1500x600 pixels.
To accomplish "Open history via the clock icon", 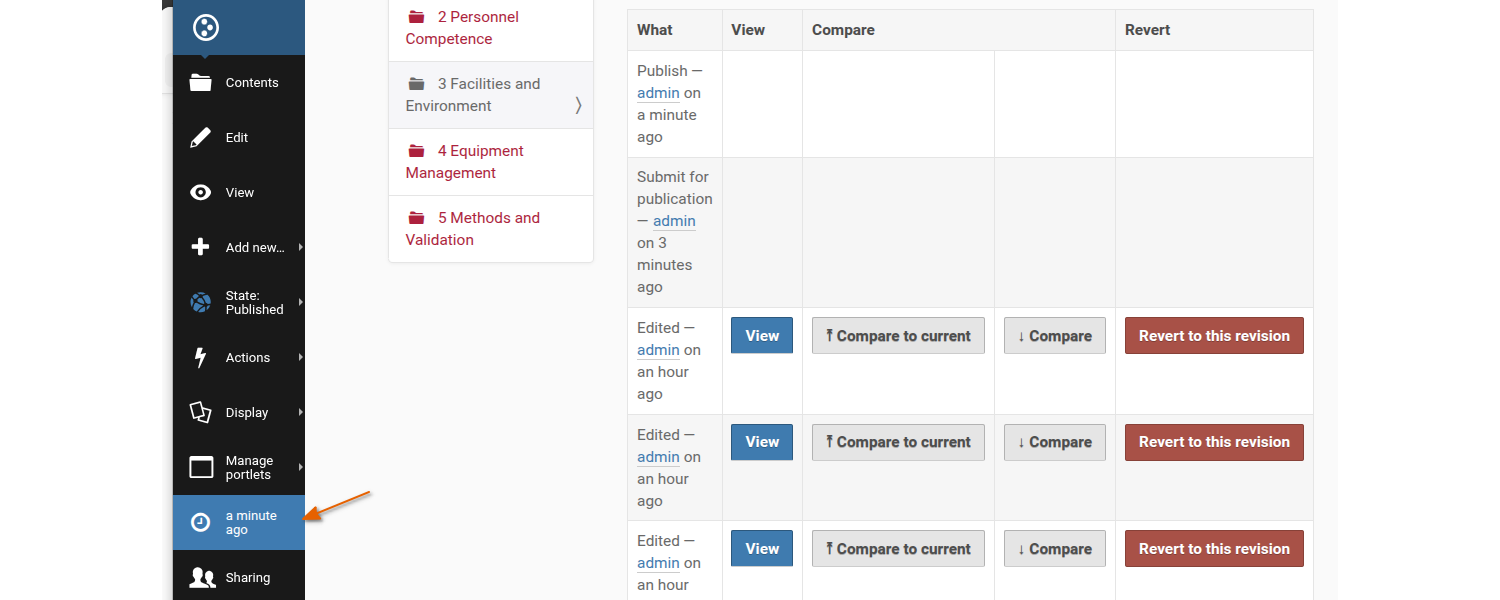I will click(201, 522).
